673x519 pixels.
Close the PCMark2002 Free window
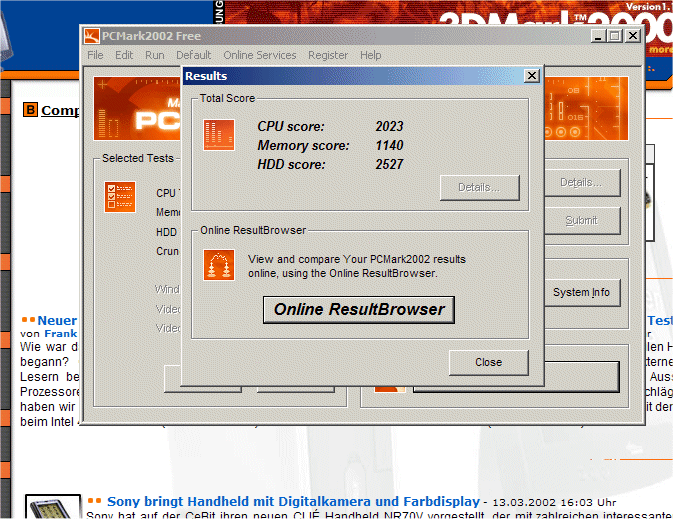click(x=633, y=36)
